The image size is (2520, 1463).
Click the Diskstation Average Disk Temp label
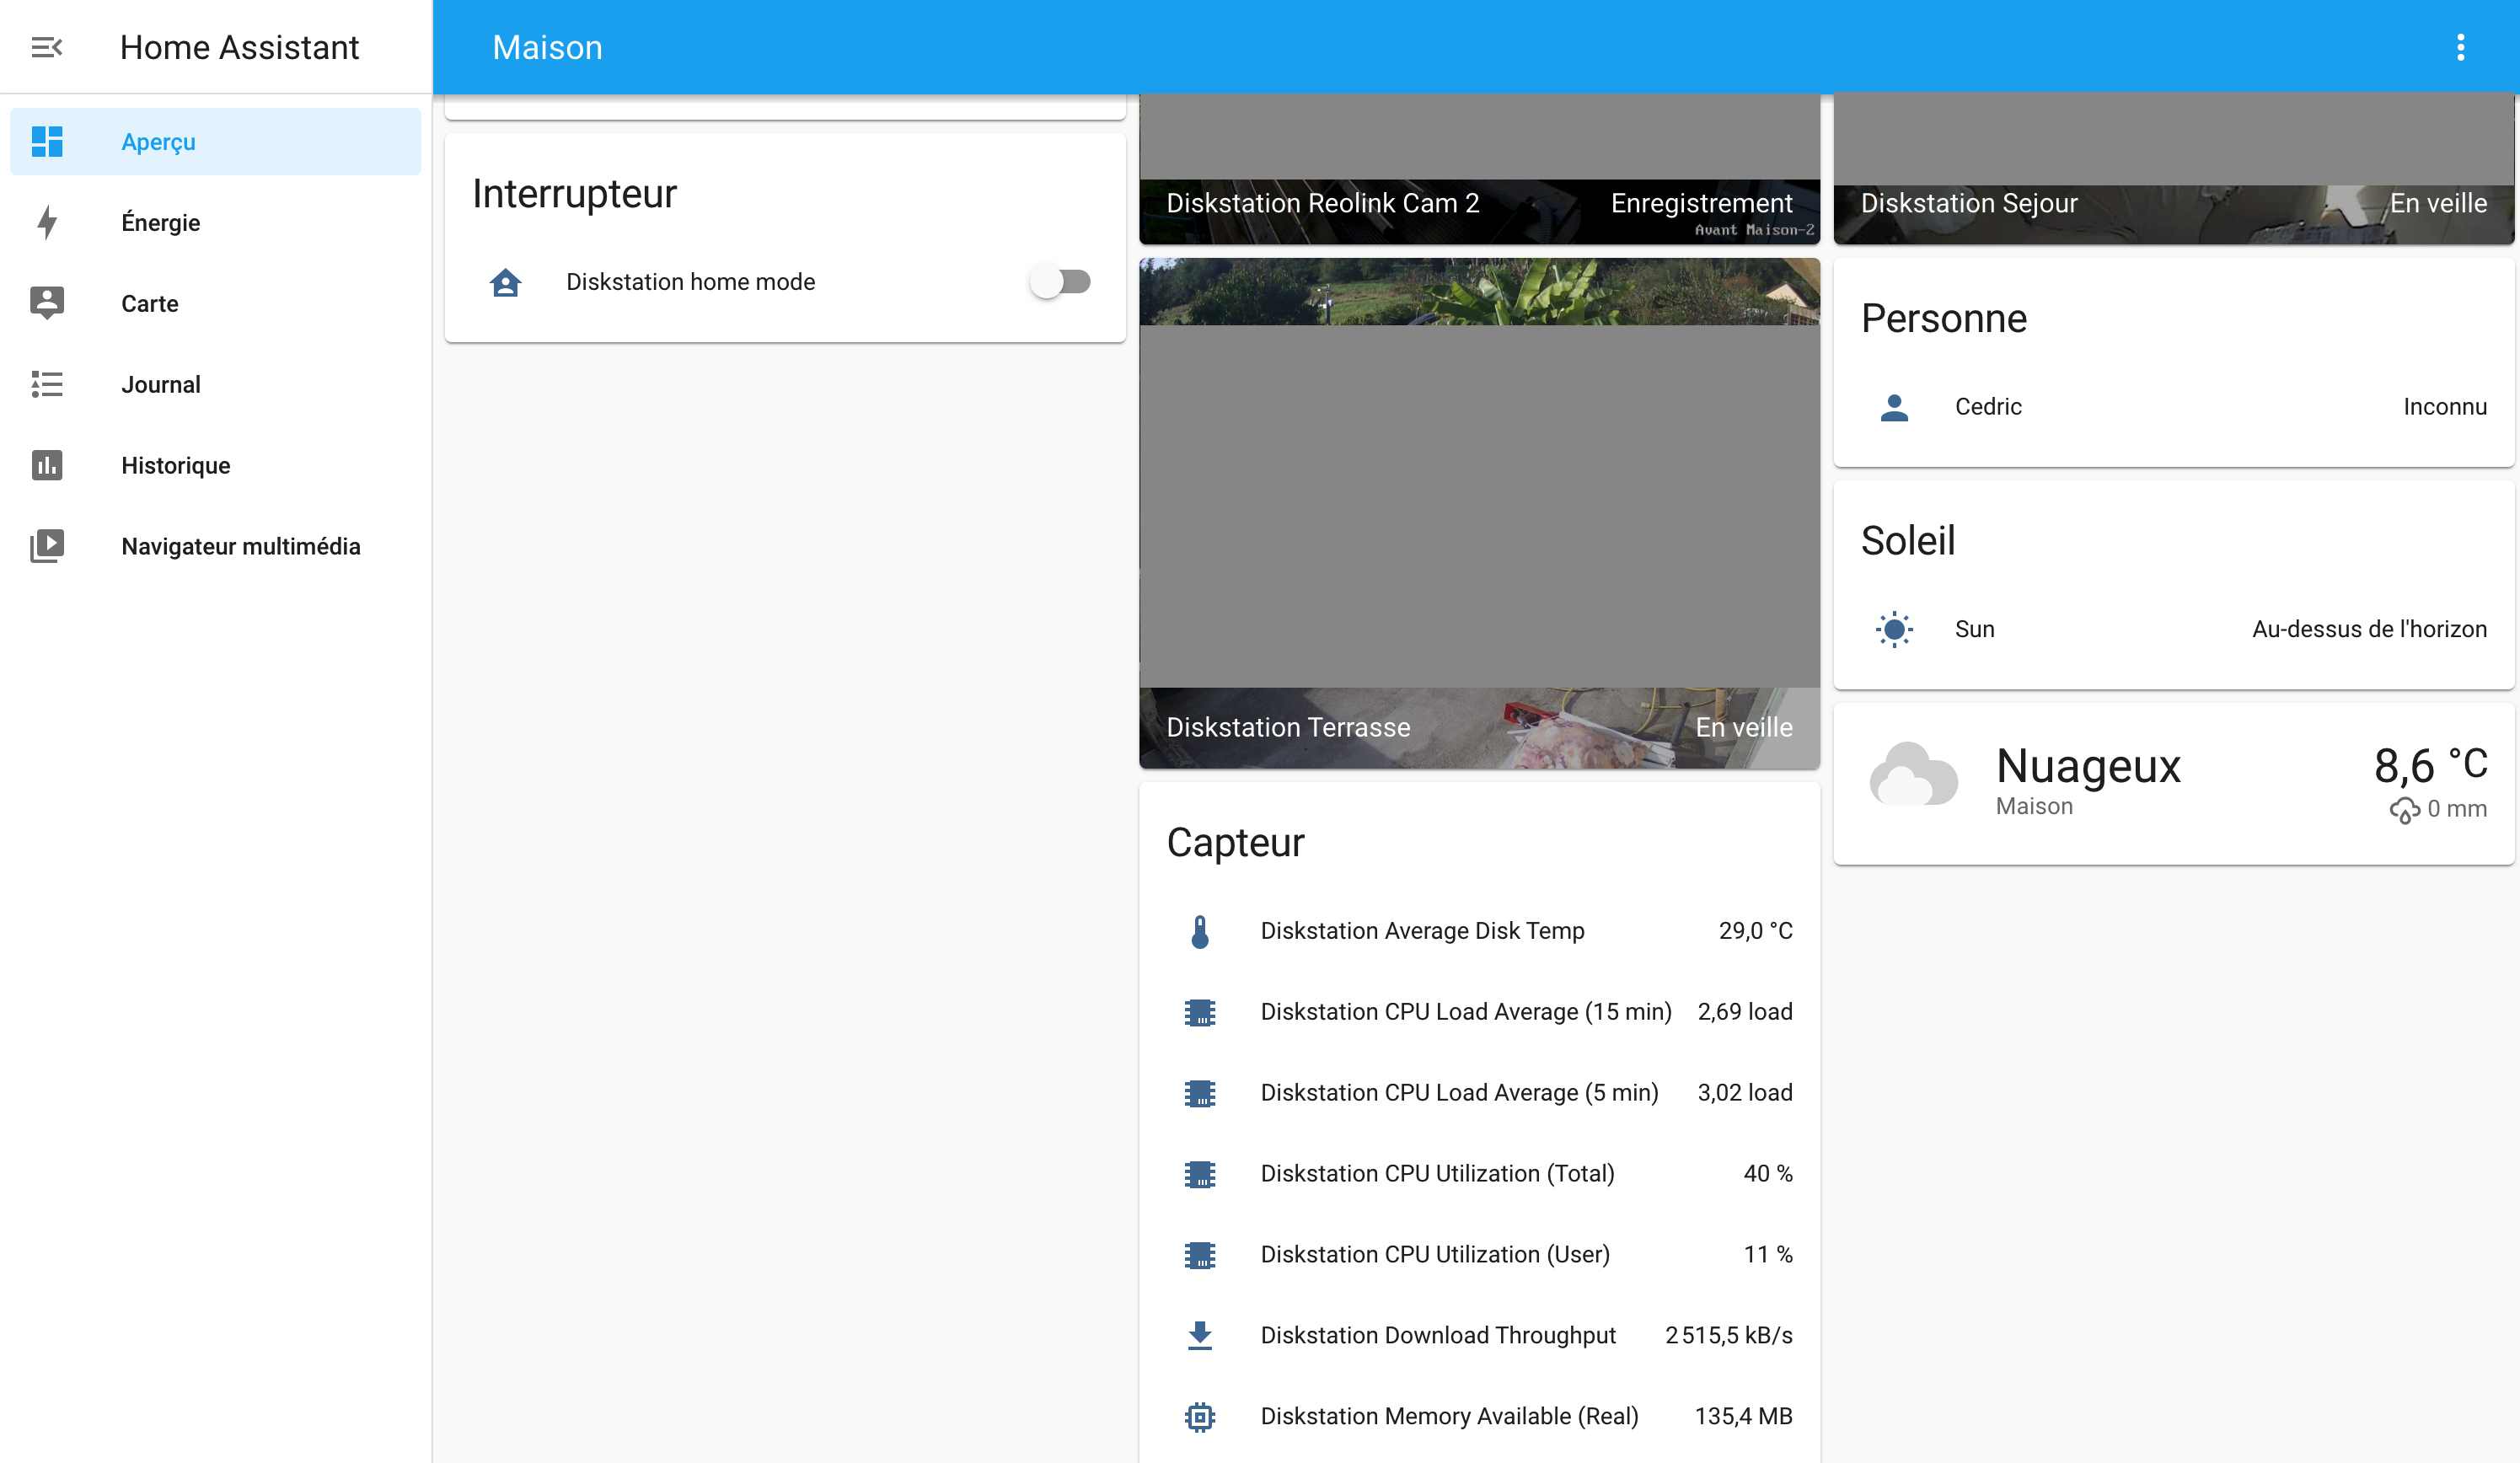[x=1422, y=931]
